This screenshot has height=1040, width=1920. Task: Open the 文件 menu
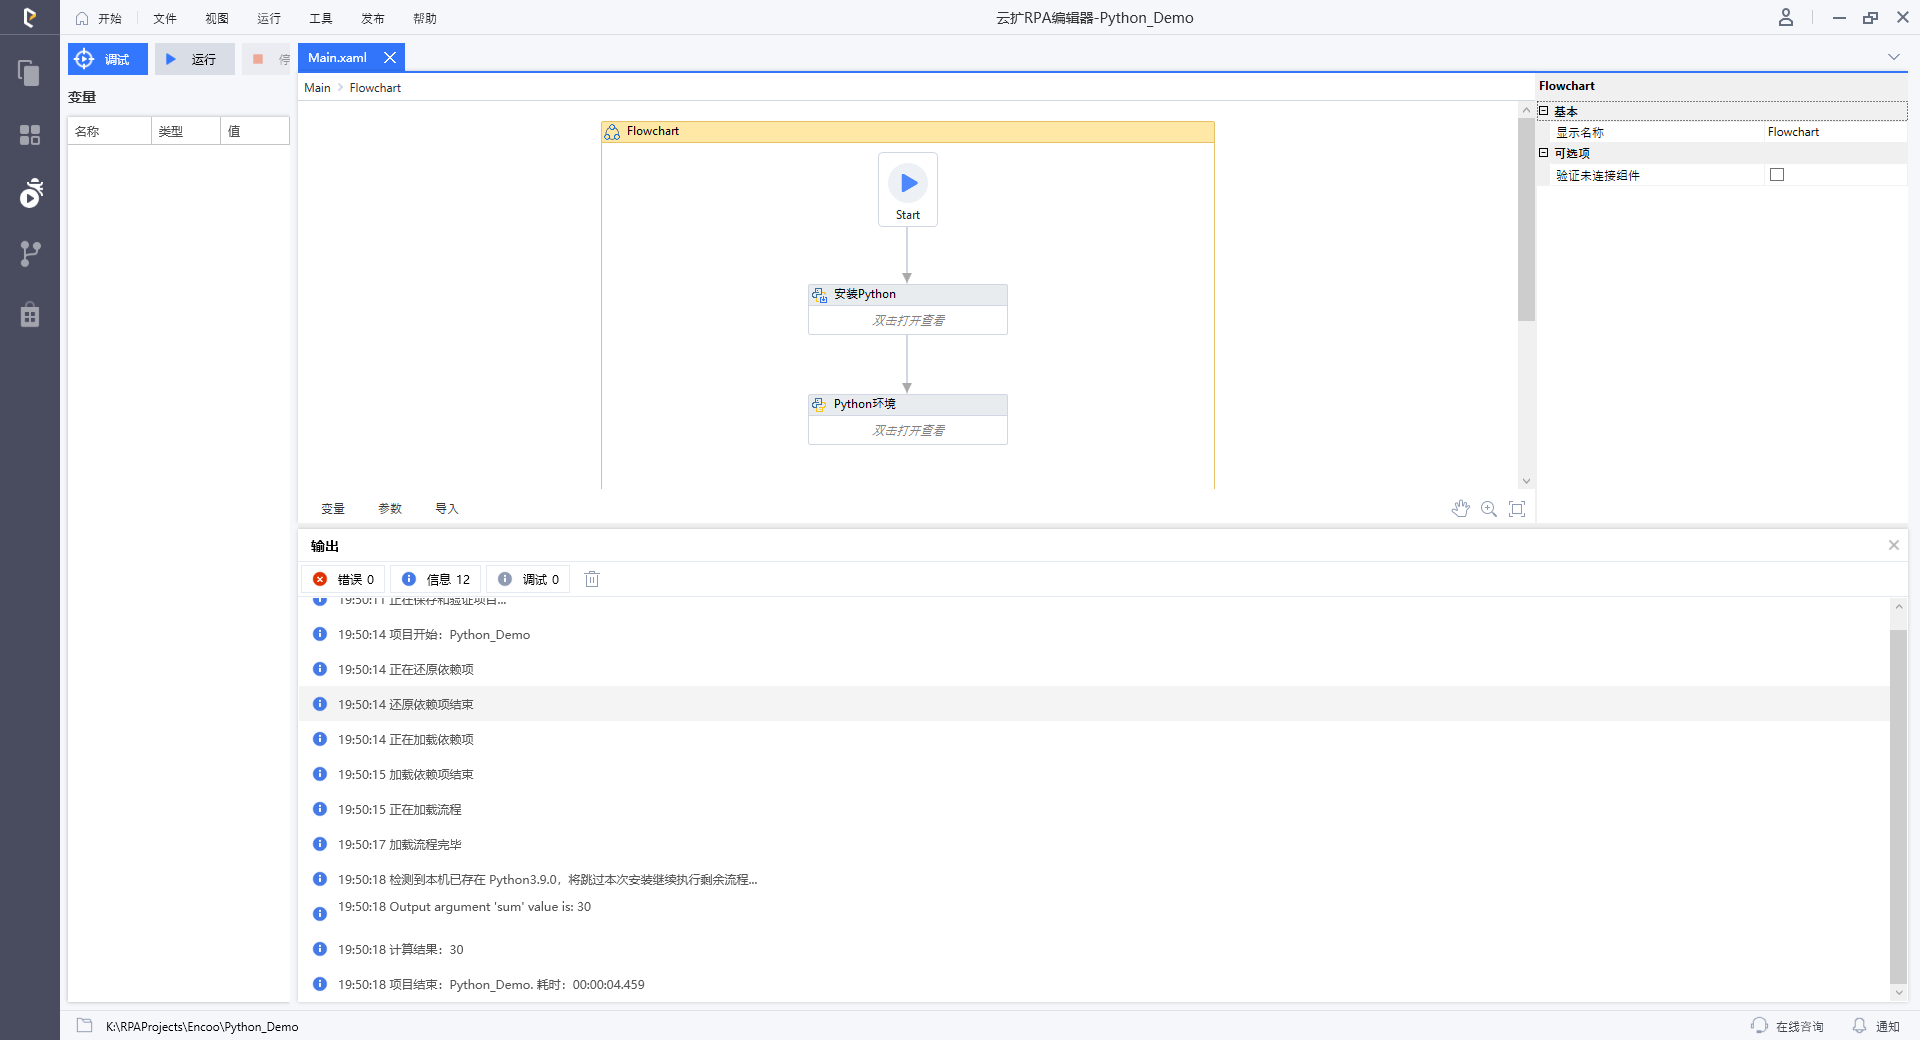[x=165, y=18]
